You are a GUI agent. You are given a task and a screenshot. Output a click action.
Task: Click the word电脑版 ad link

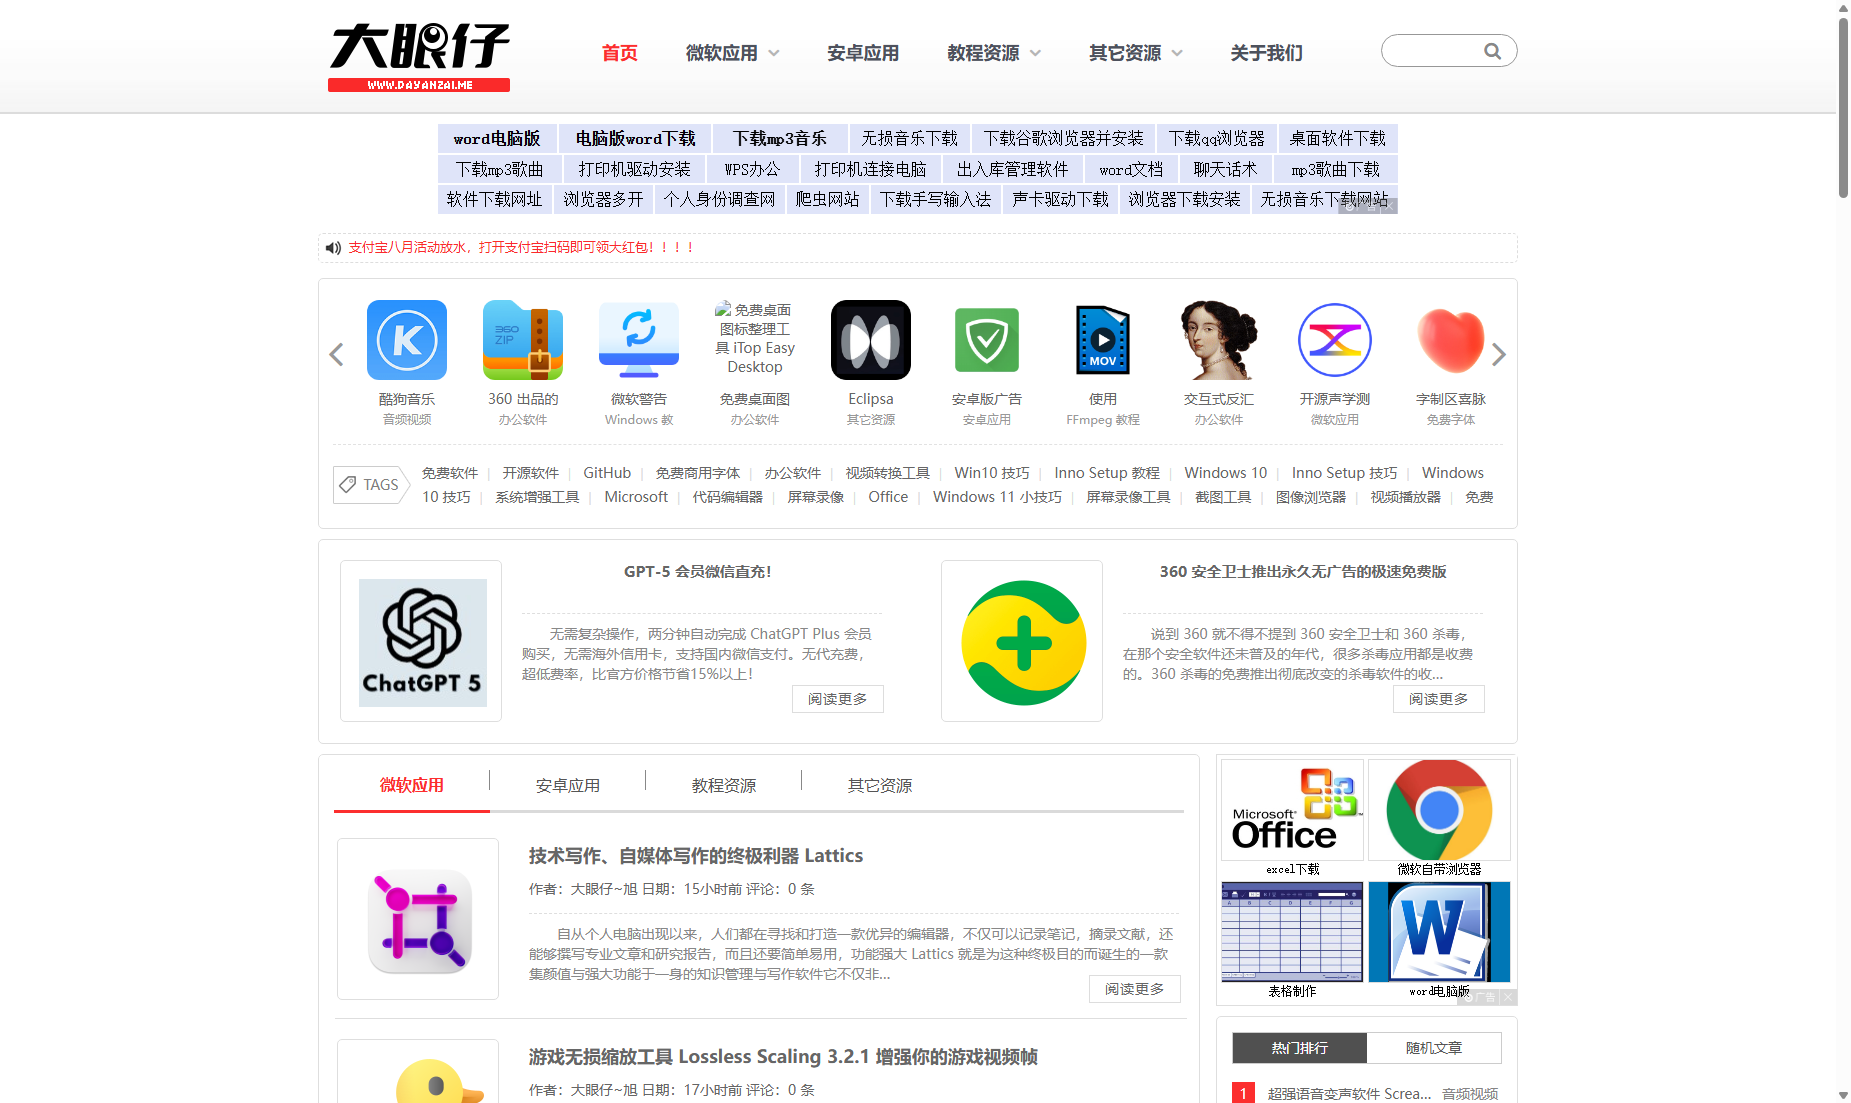tap(497, 139)
